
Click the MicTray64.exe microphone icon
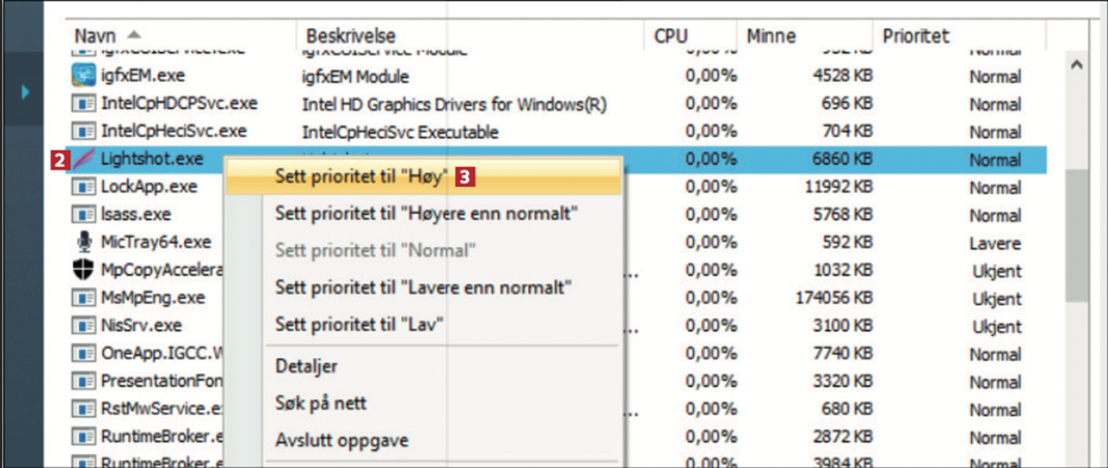click(x=83, y=242)
